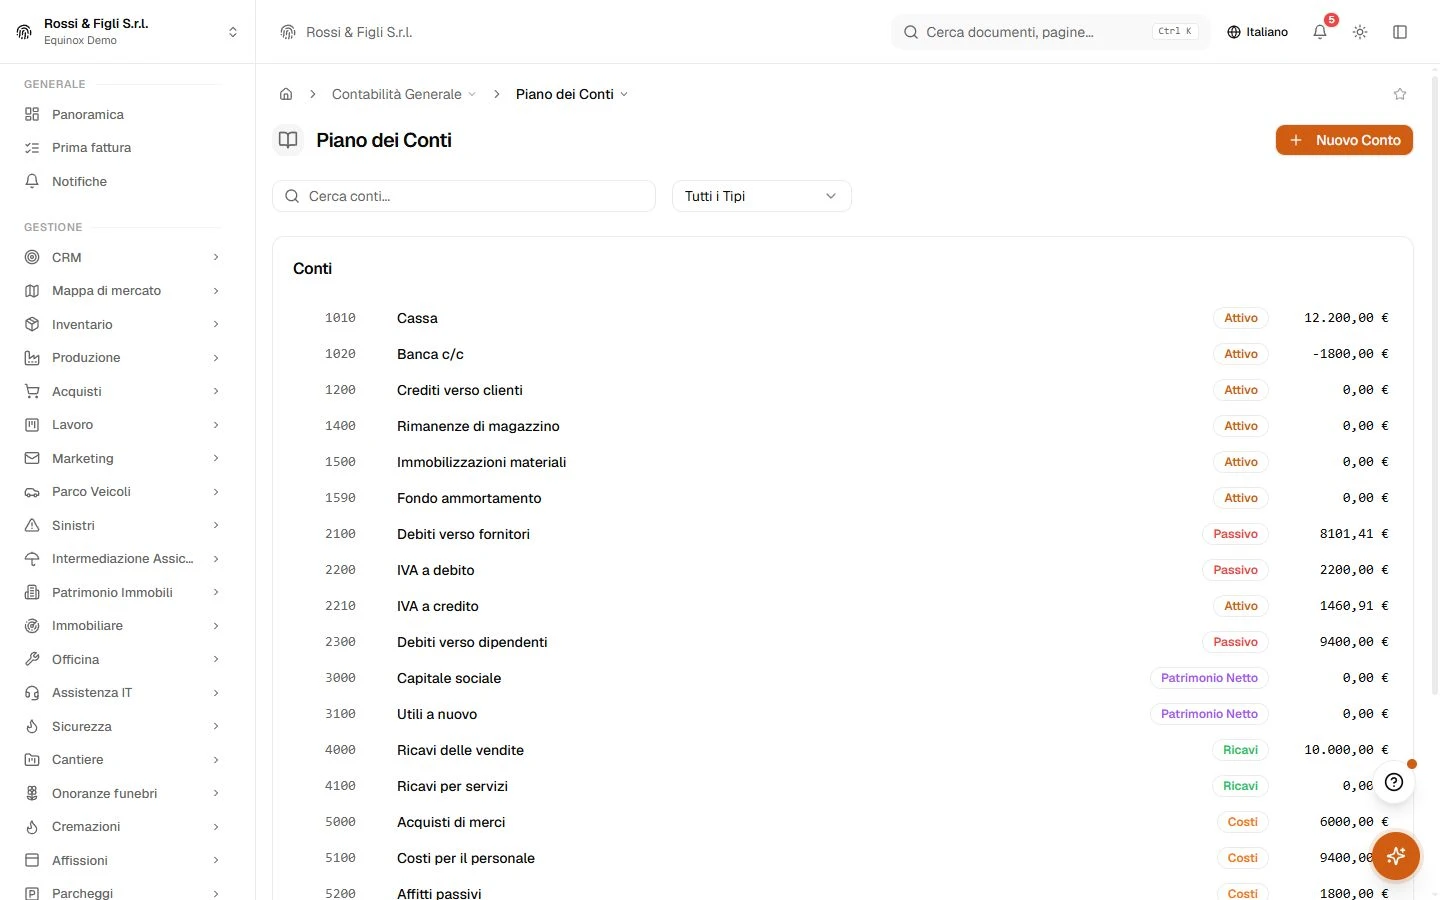Click the Nuovo Conto button

[x=1344, y=140]
